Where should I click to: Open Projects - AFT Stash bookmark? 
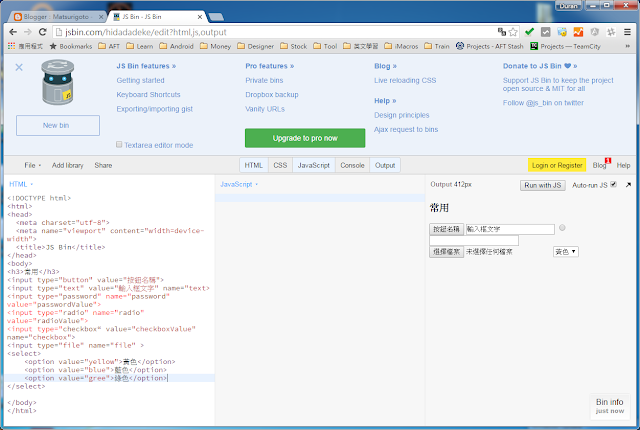coord(489,46)
